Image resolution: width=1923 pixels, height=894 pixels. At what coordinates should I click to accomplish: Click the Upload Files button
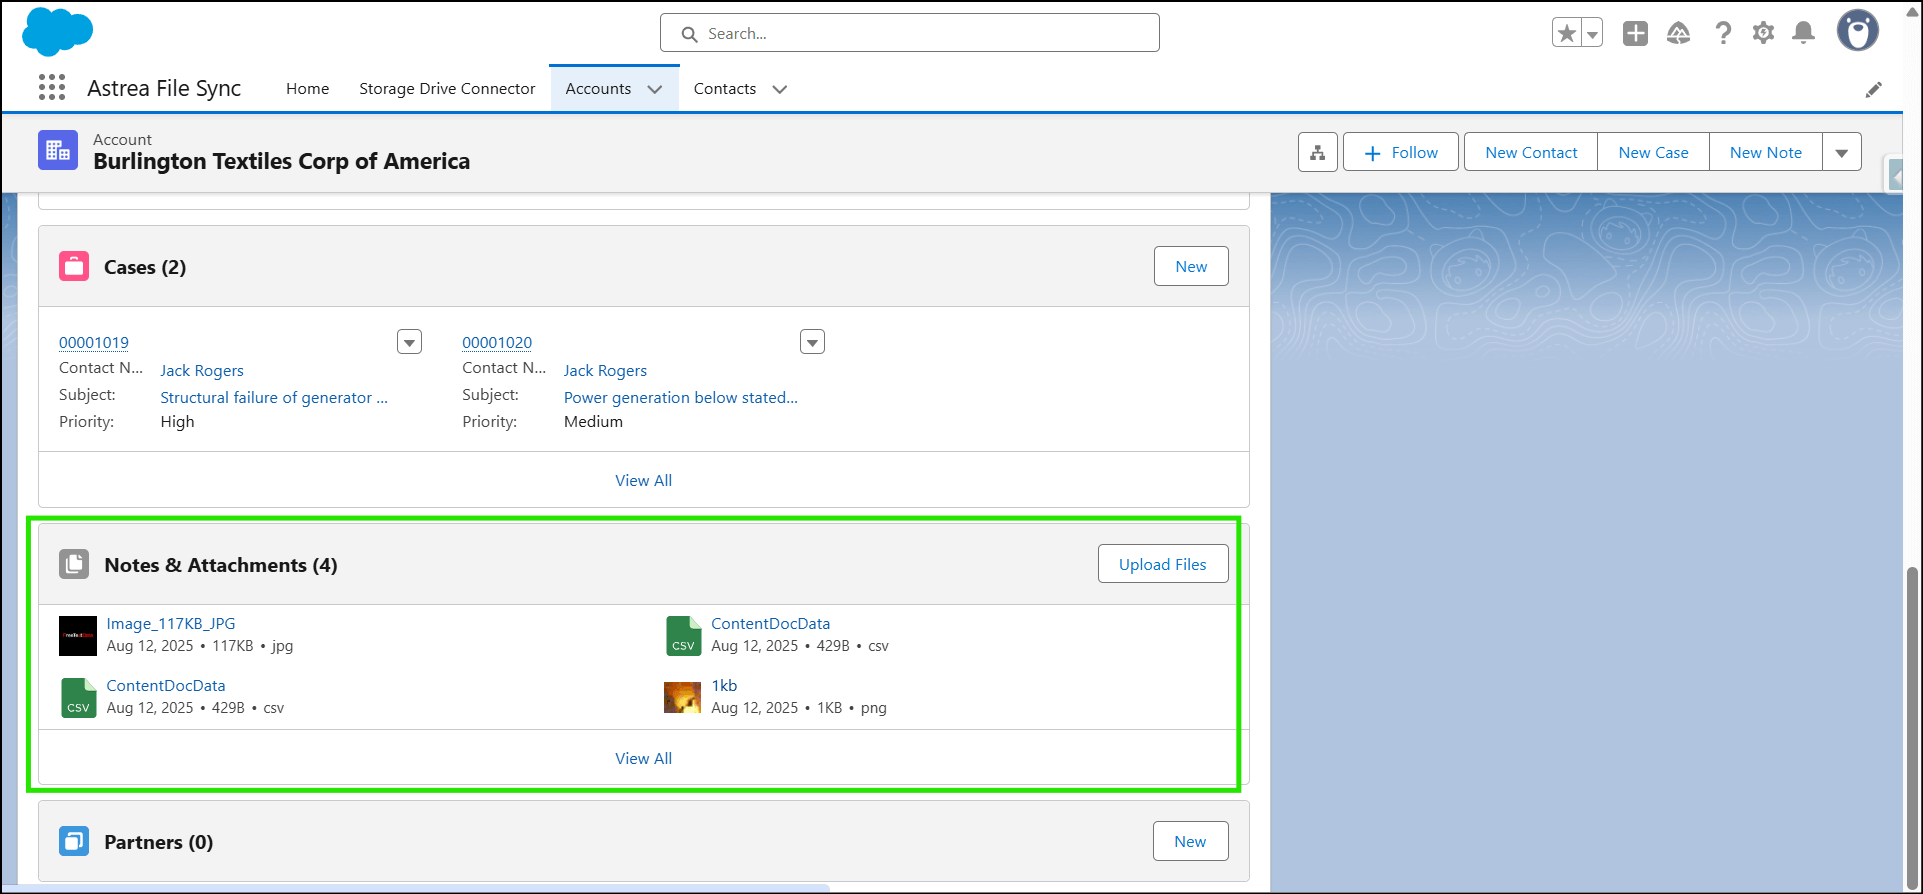click(x=1162, y=564)
